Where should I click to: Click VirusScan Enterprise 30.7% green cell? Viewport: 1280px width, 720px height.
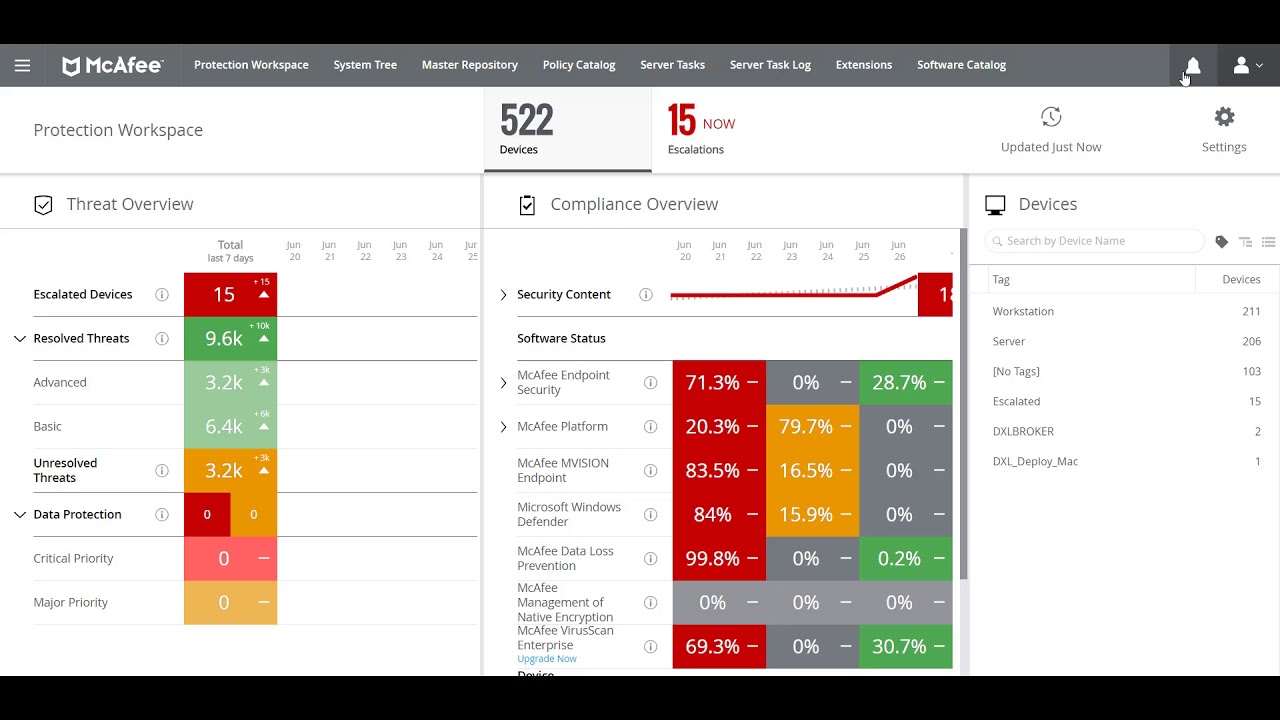(906, 647)
